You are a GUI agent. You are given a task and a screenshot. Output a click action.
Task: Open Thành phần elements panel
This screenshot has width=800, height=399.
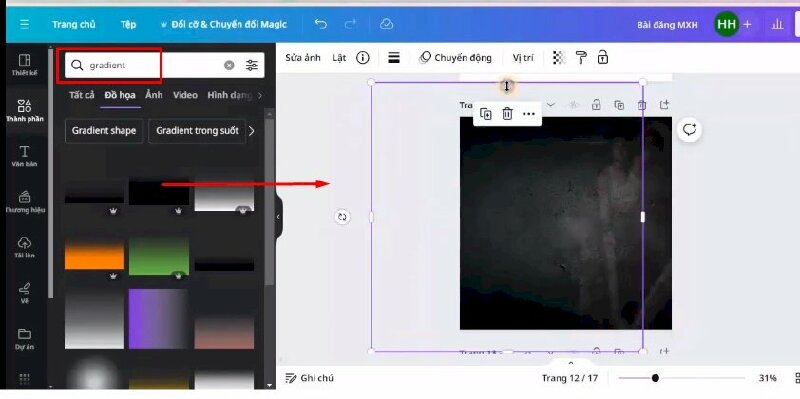[x=24, y=111]
